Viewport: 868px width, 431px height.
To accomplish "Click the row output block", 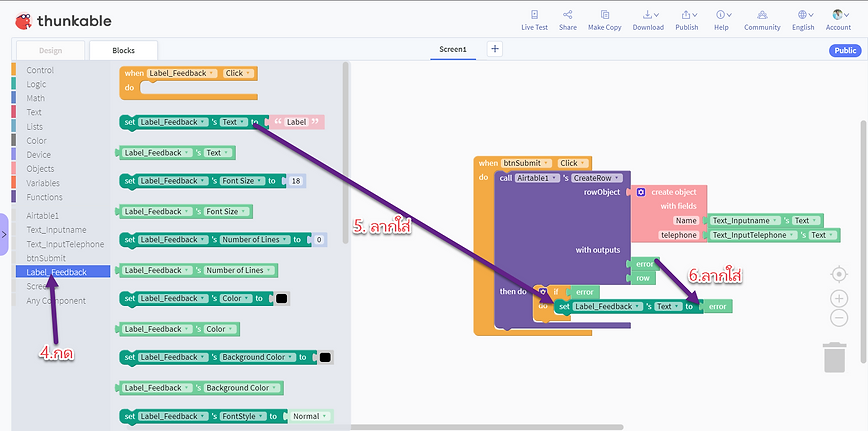I will point(642,278).
